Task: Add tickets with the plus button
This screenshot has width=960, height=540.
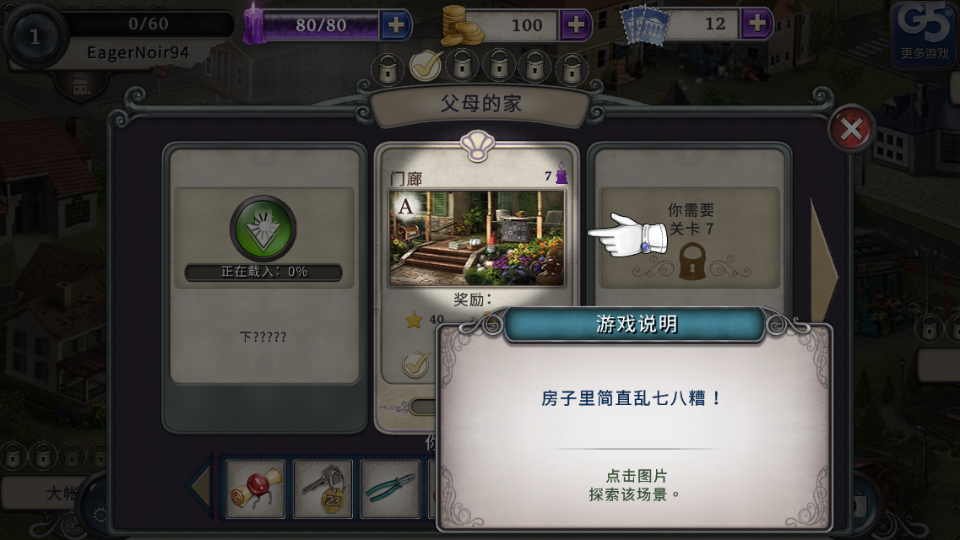Action: coord(757,24)
